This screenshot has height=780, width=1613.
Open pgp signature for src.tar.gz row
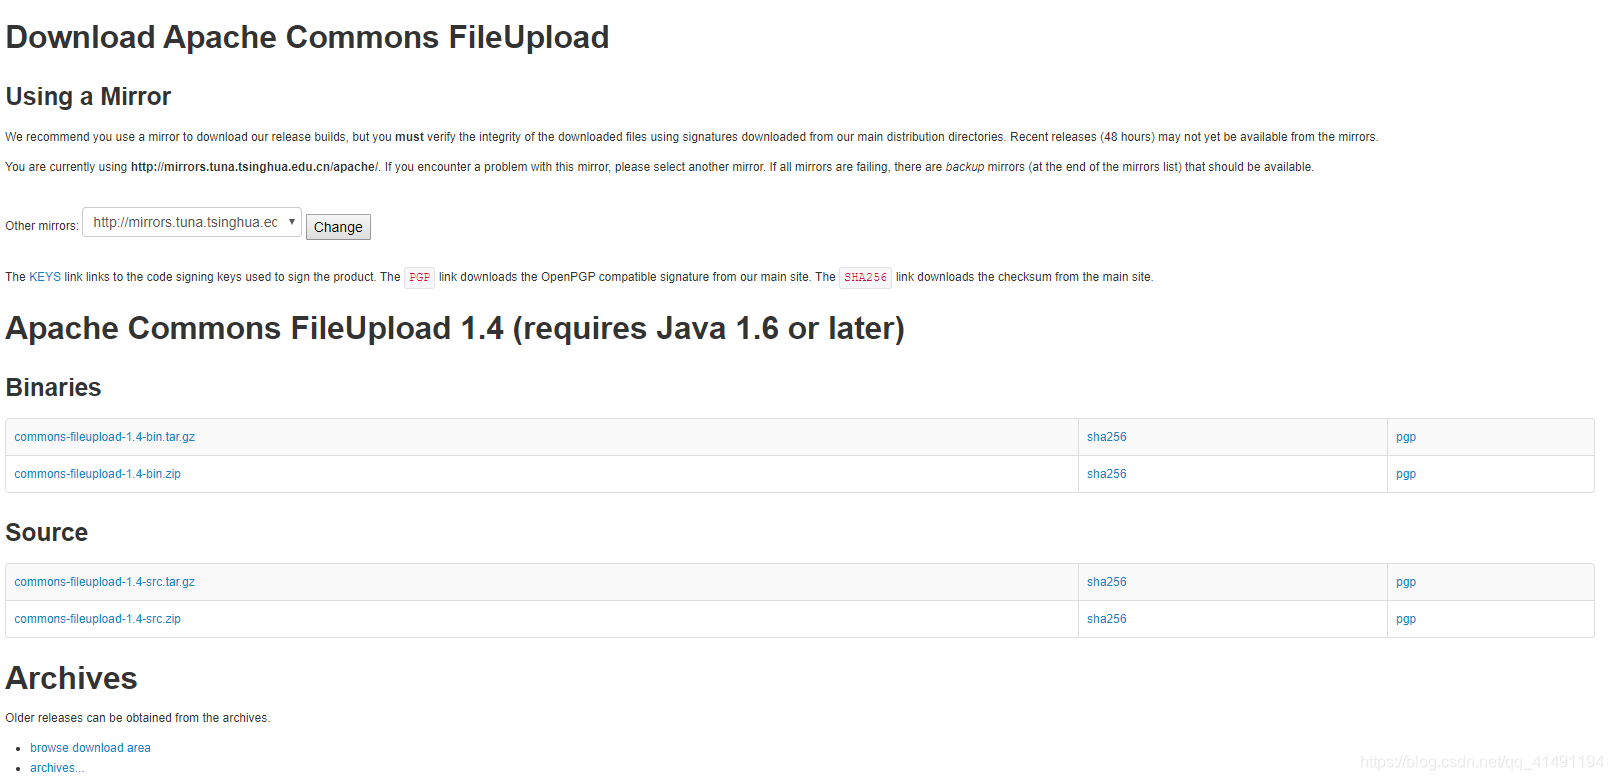coord(1406,582)
